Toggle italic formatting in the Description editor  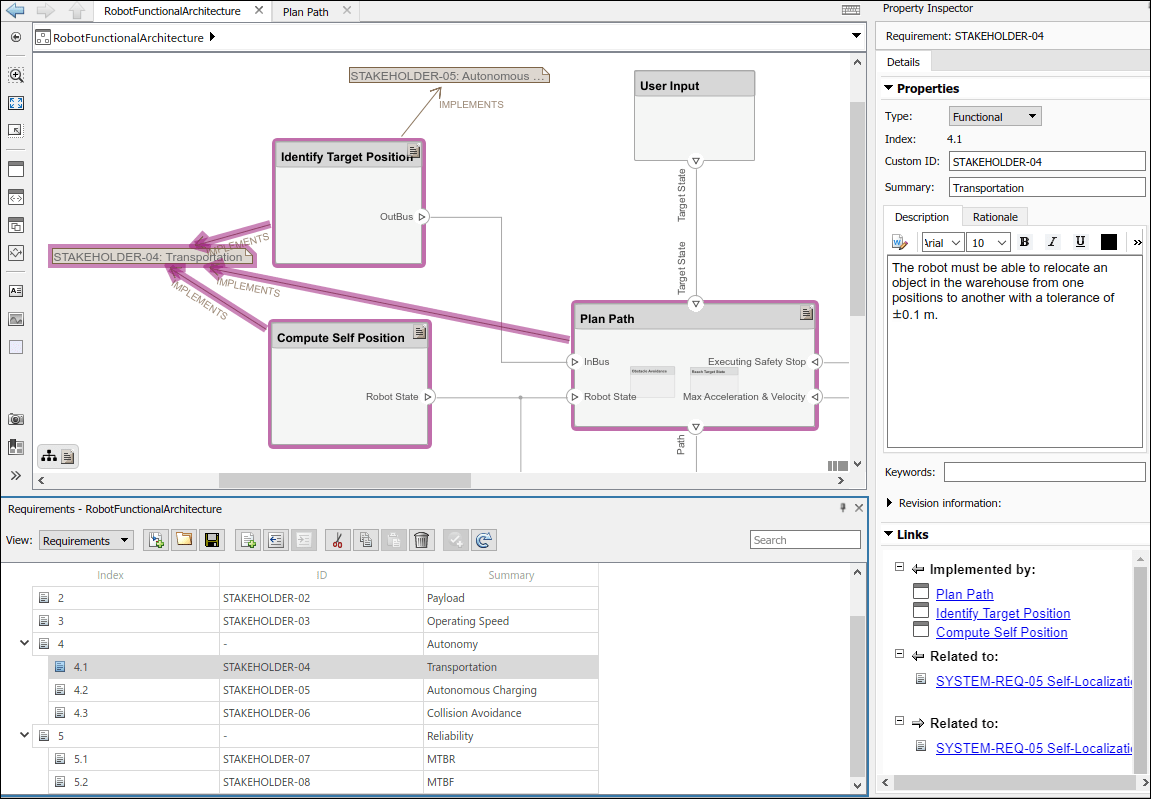pos(1052,241)
